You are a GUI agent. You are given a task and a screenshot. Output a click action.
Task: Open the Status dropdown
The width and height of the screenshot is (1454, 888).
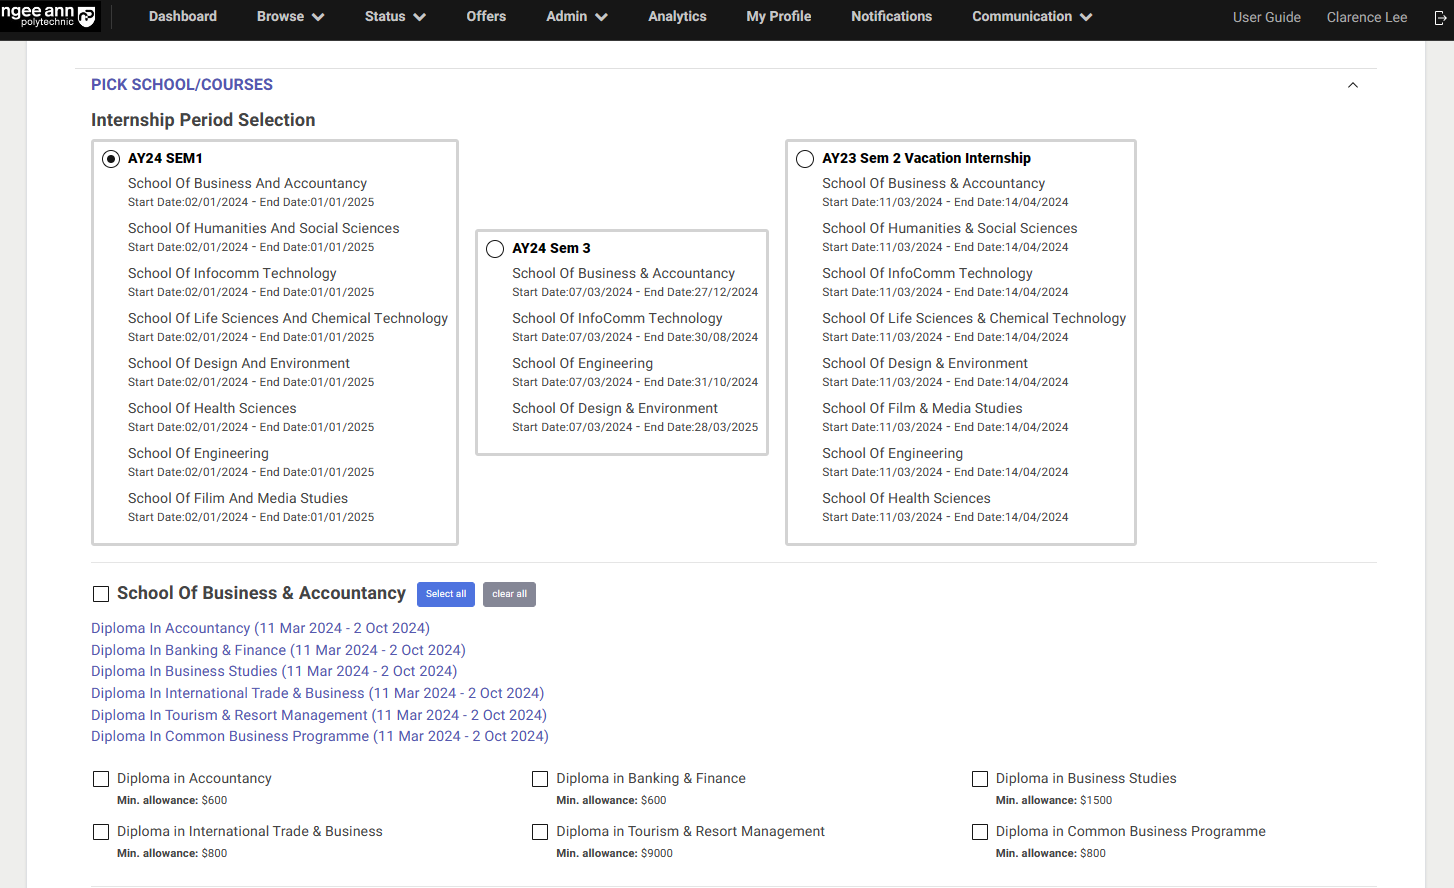395,16
